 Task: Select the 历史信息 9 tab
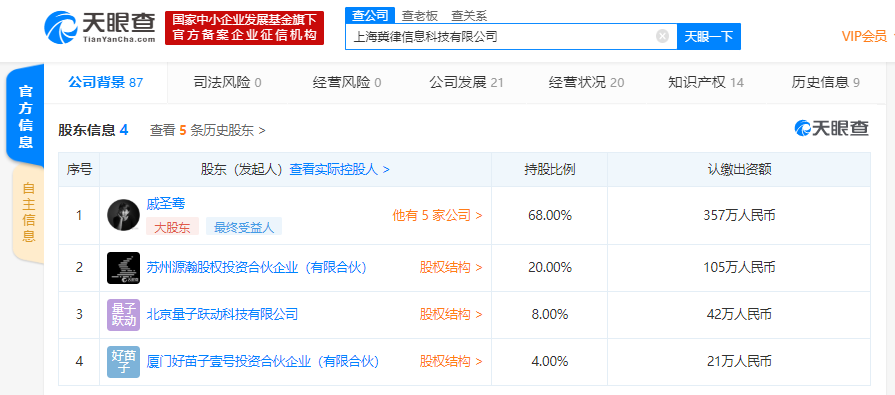pos(825,83)
